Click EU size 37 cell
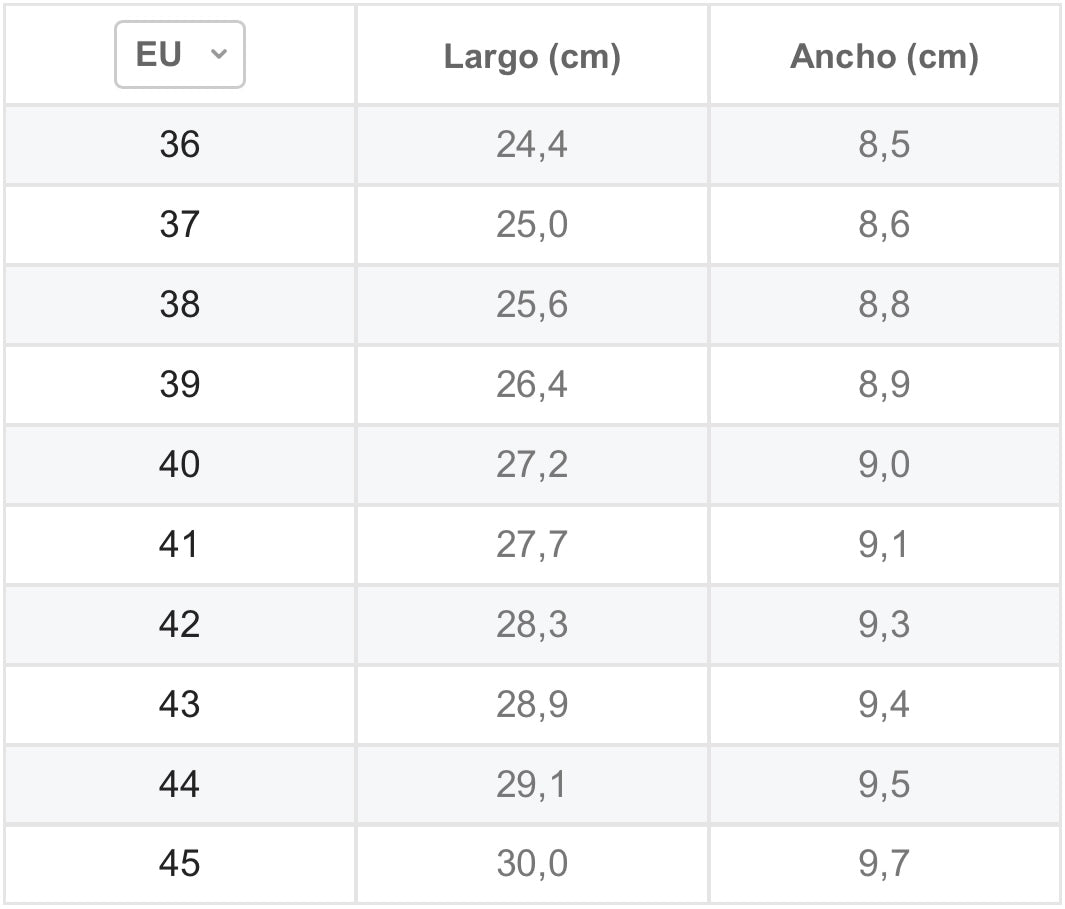Image resolution: width=1065 pixels, height=909 pixels. tap(180, 225)
